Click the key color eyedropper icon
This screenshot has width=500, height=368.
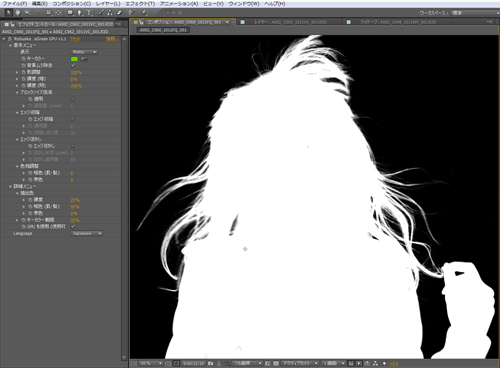tap(84, 59)
